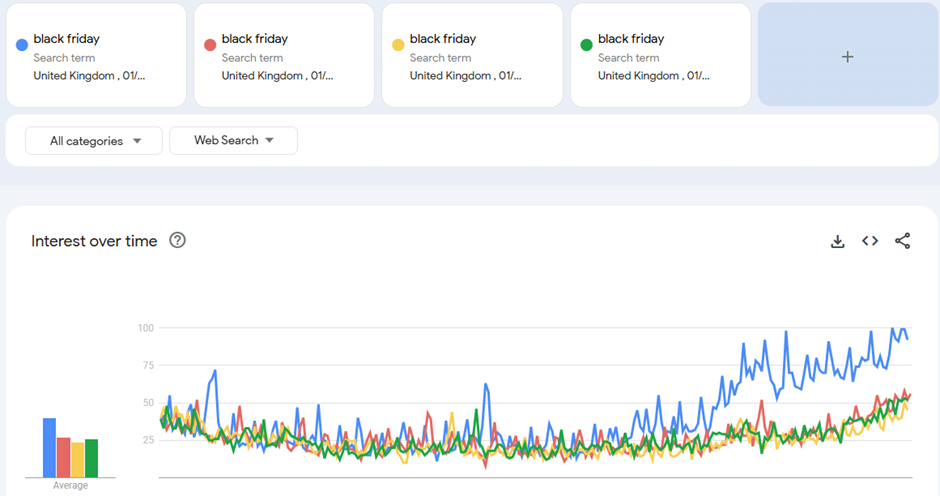Click the yellow bar in the Average chart
The height and width of the screenshot is (496, 940).
pyautogui.click(x=77, y=459)
